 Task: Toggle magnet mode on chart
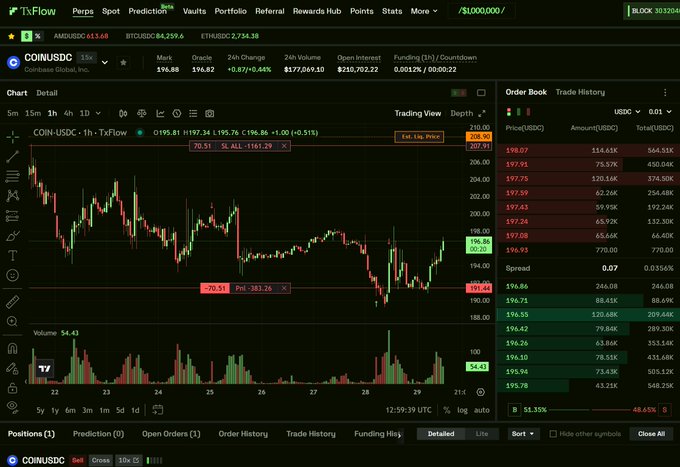tap(13, 348)
